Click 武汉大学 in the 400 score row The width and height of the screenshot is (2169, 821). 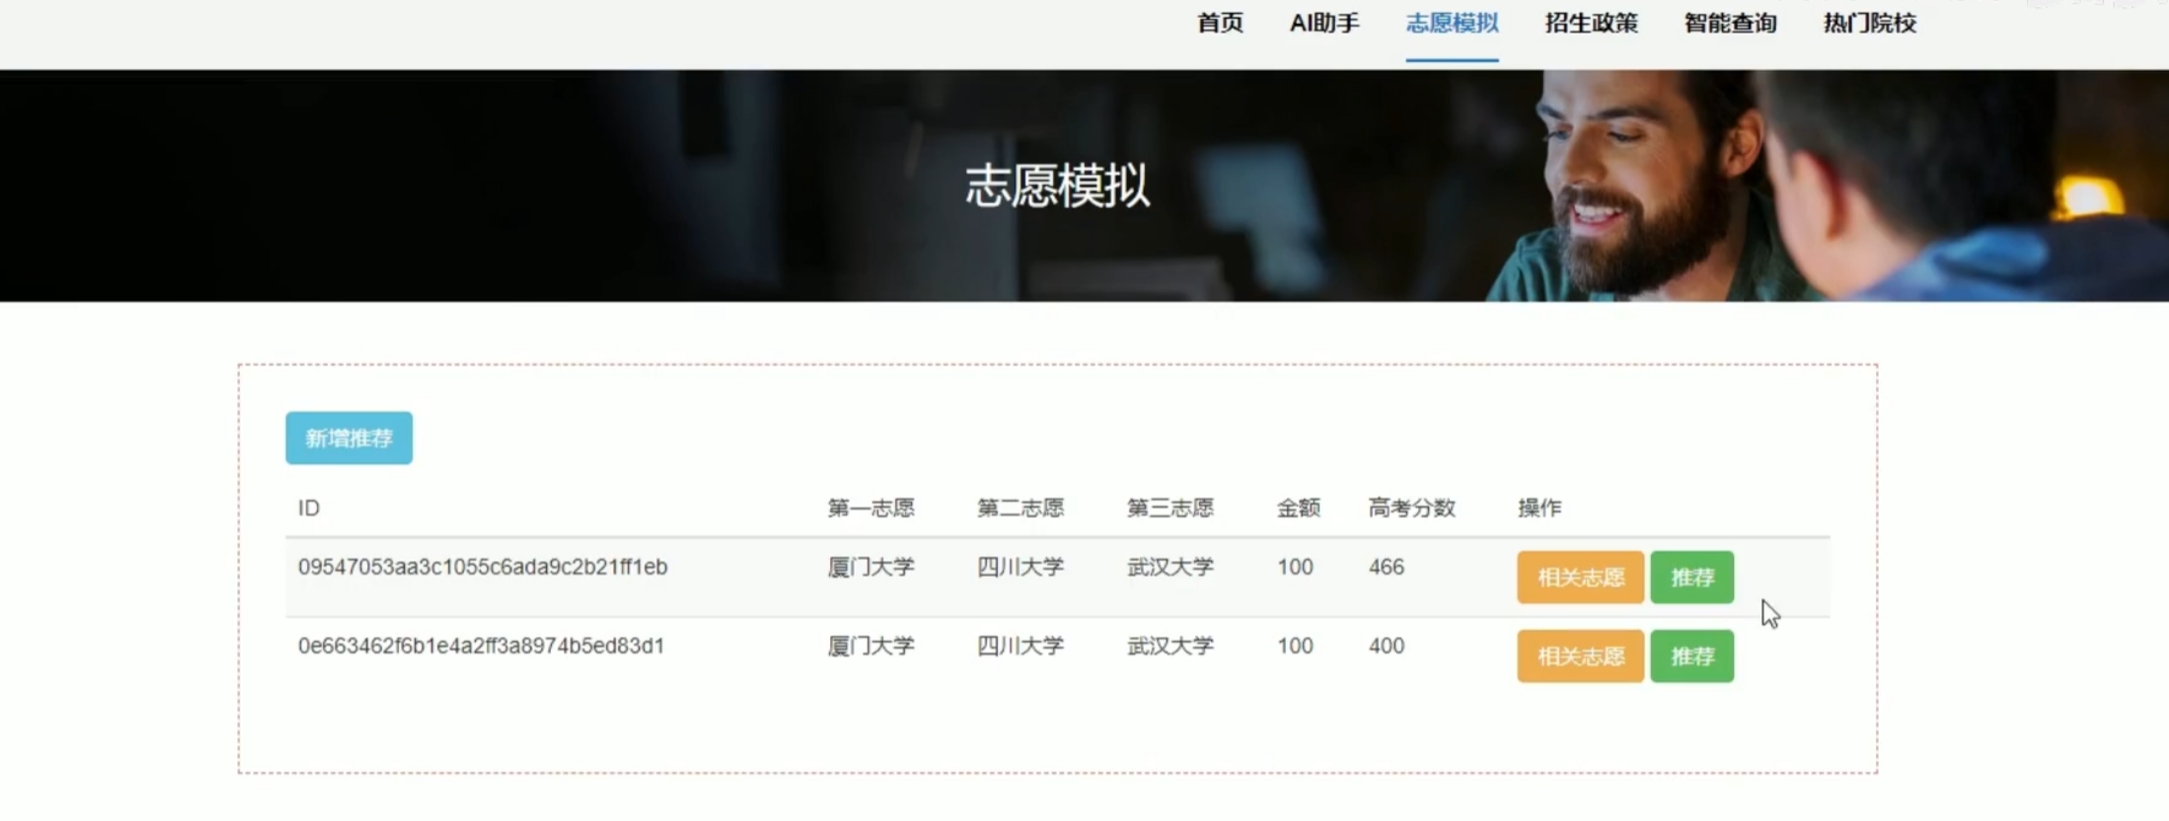1170,646
